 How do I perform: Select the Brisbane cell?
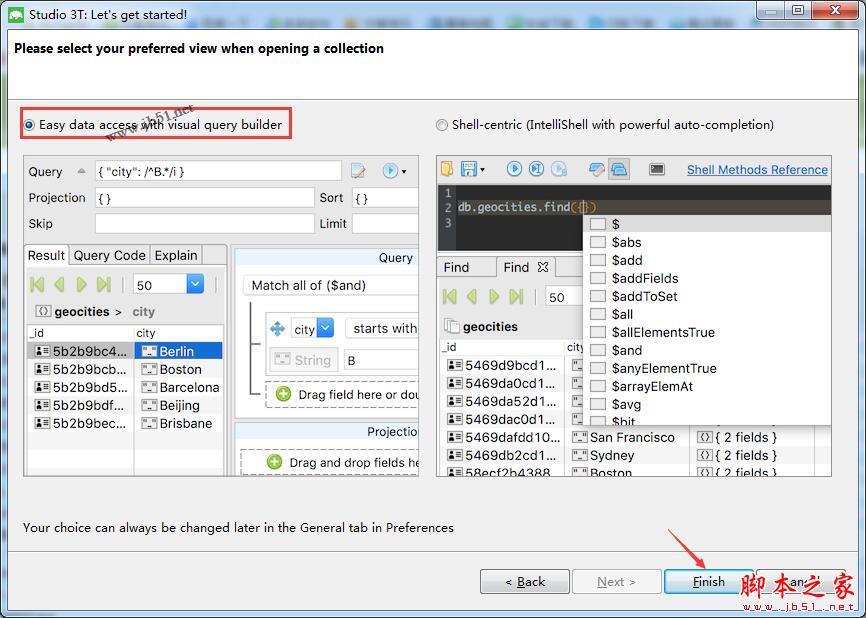[178, 423]
